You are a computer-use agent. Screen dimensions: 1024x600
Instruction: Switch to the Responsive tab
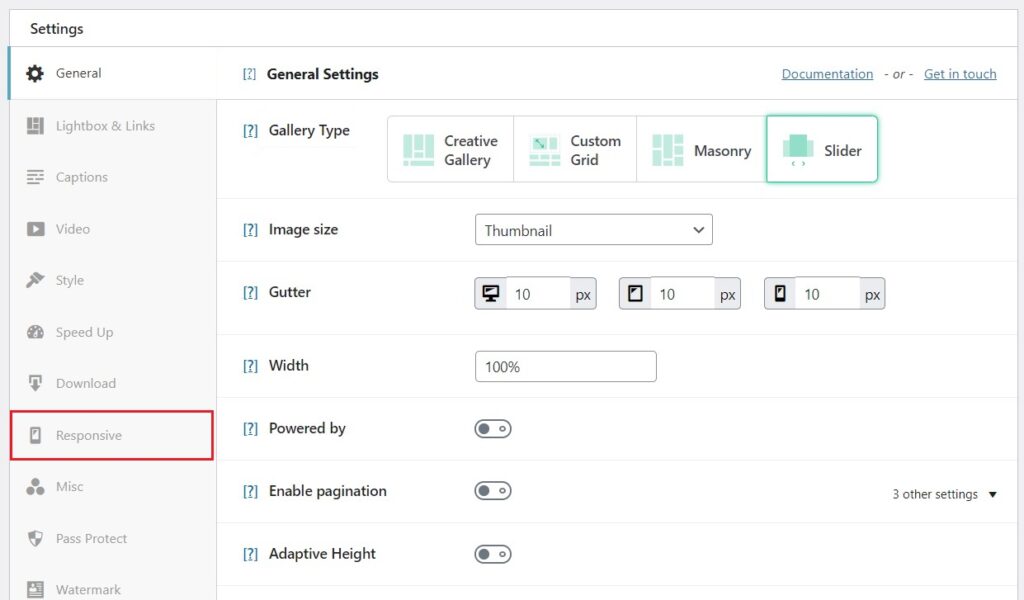pyautogui.click(x=91, y=435)
